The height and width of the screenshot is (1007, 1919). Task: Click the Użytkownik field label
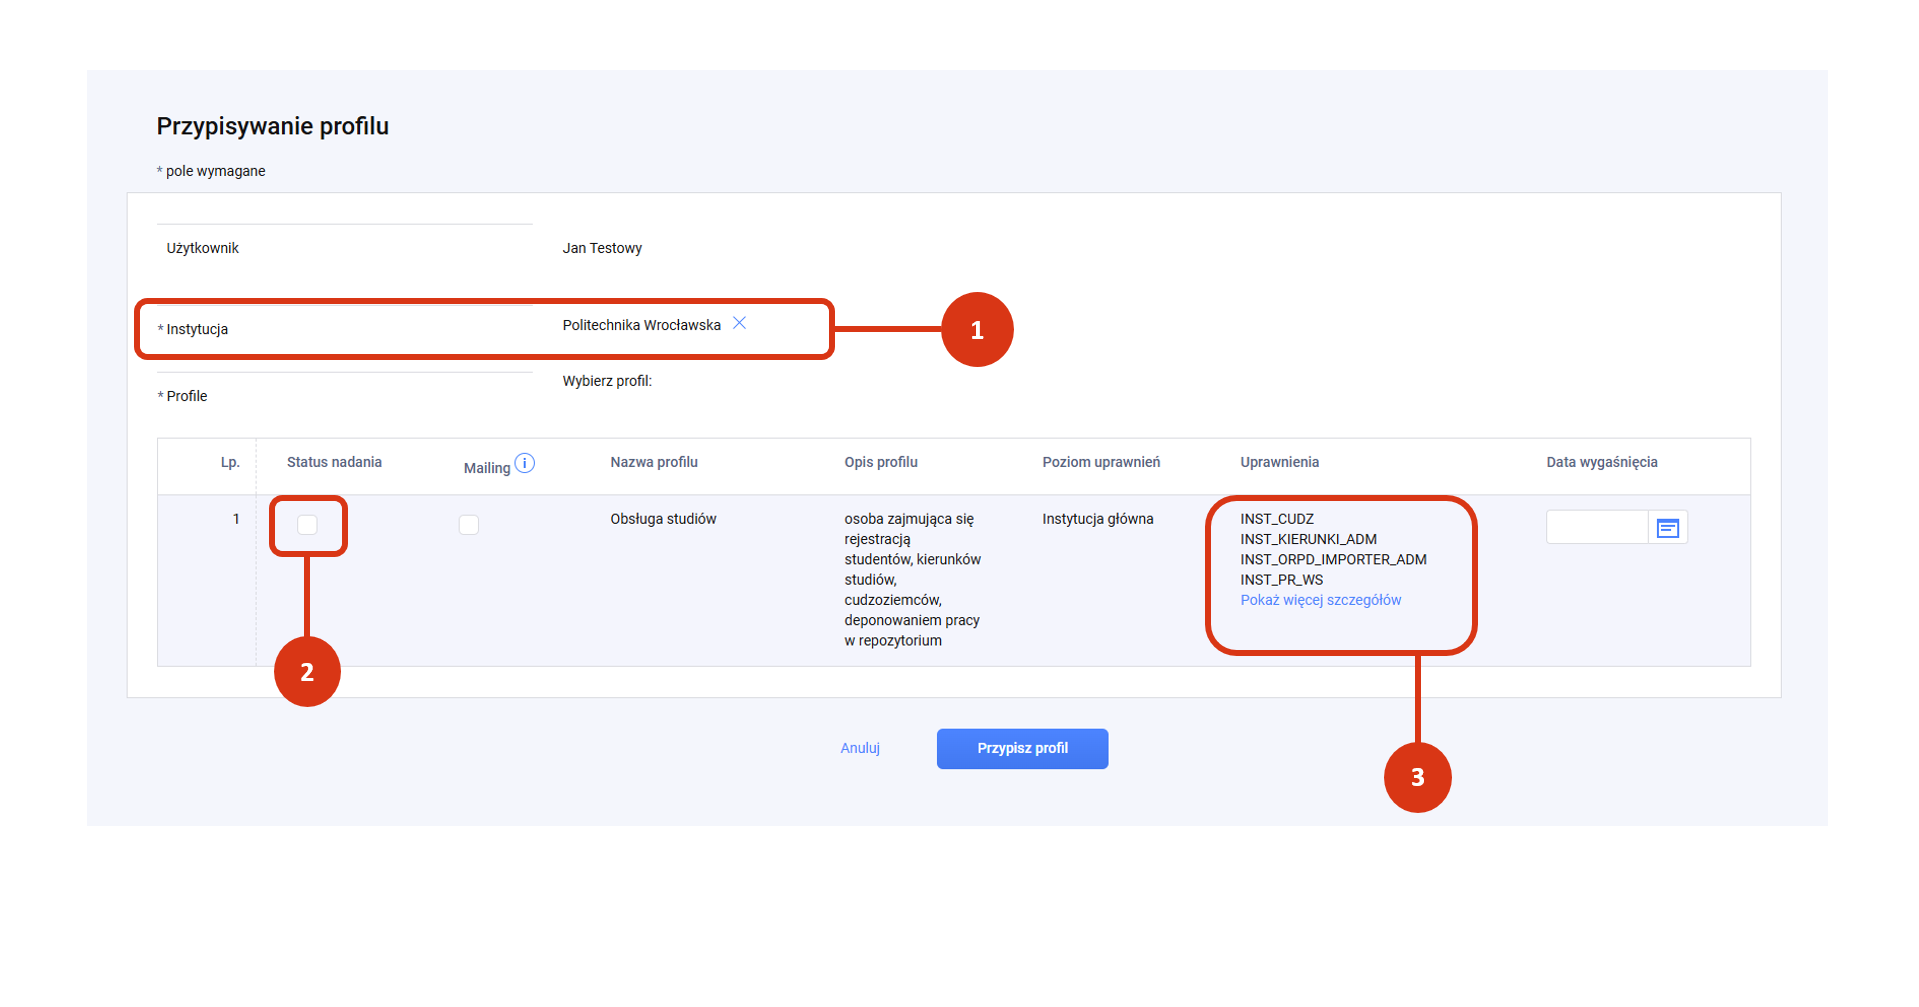[202, 248]
